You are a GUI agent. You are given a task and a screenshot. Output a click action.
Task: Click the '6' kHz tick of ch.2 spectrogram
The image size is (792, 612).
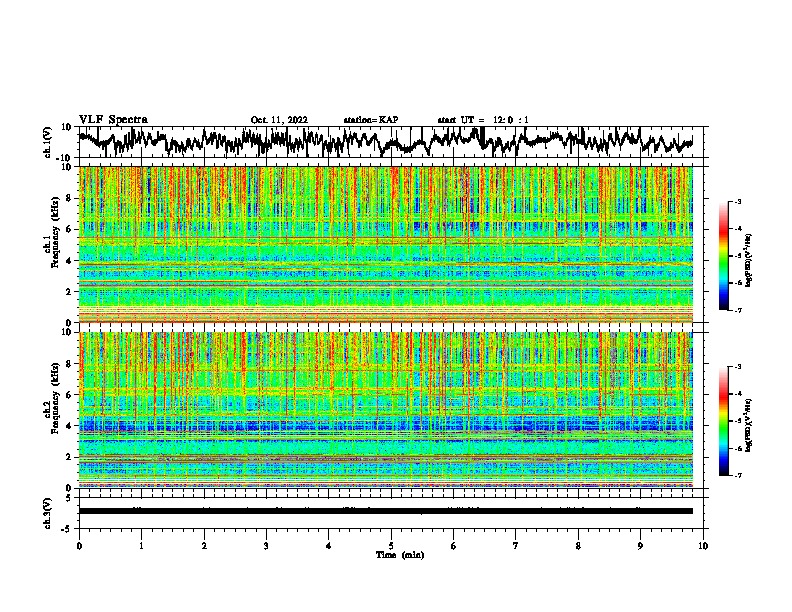(69, 395)
